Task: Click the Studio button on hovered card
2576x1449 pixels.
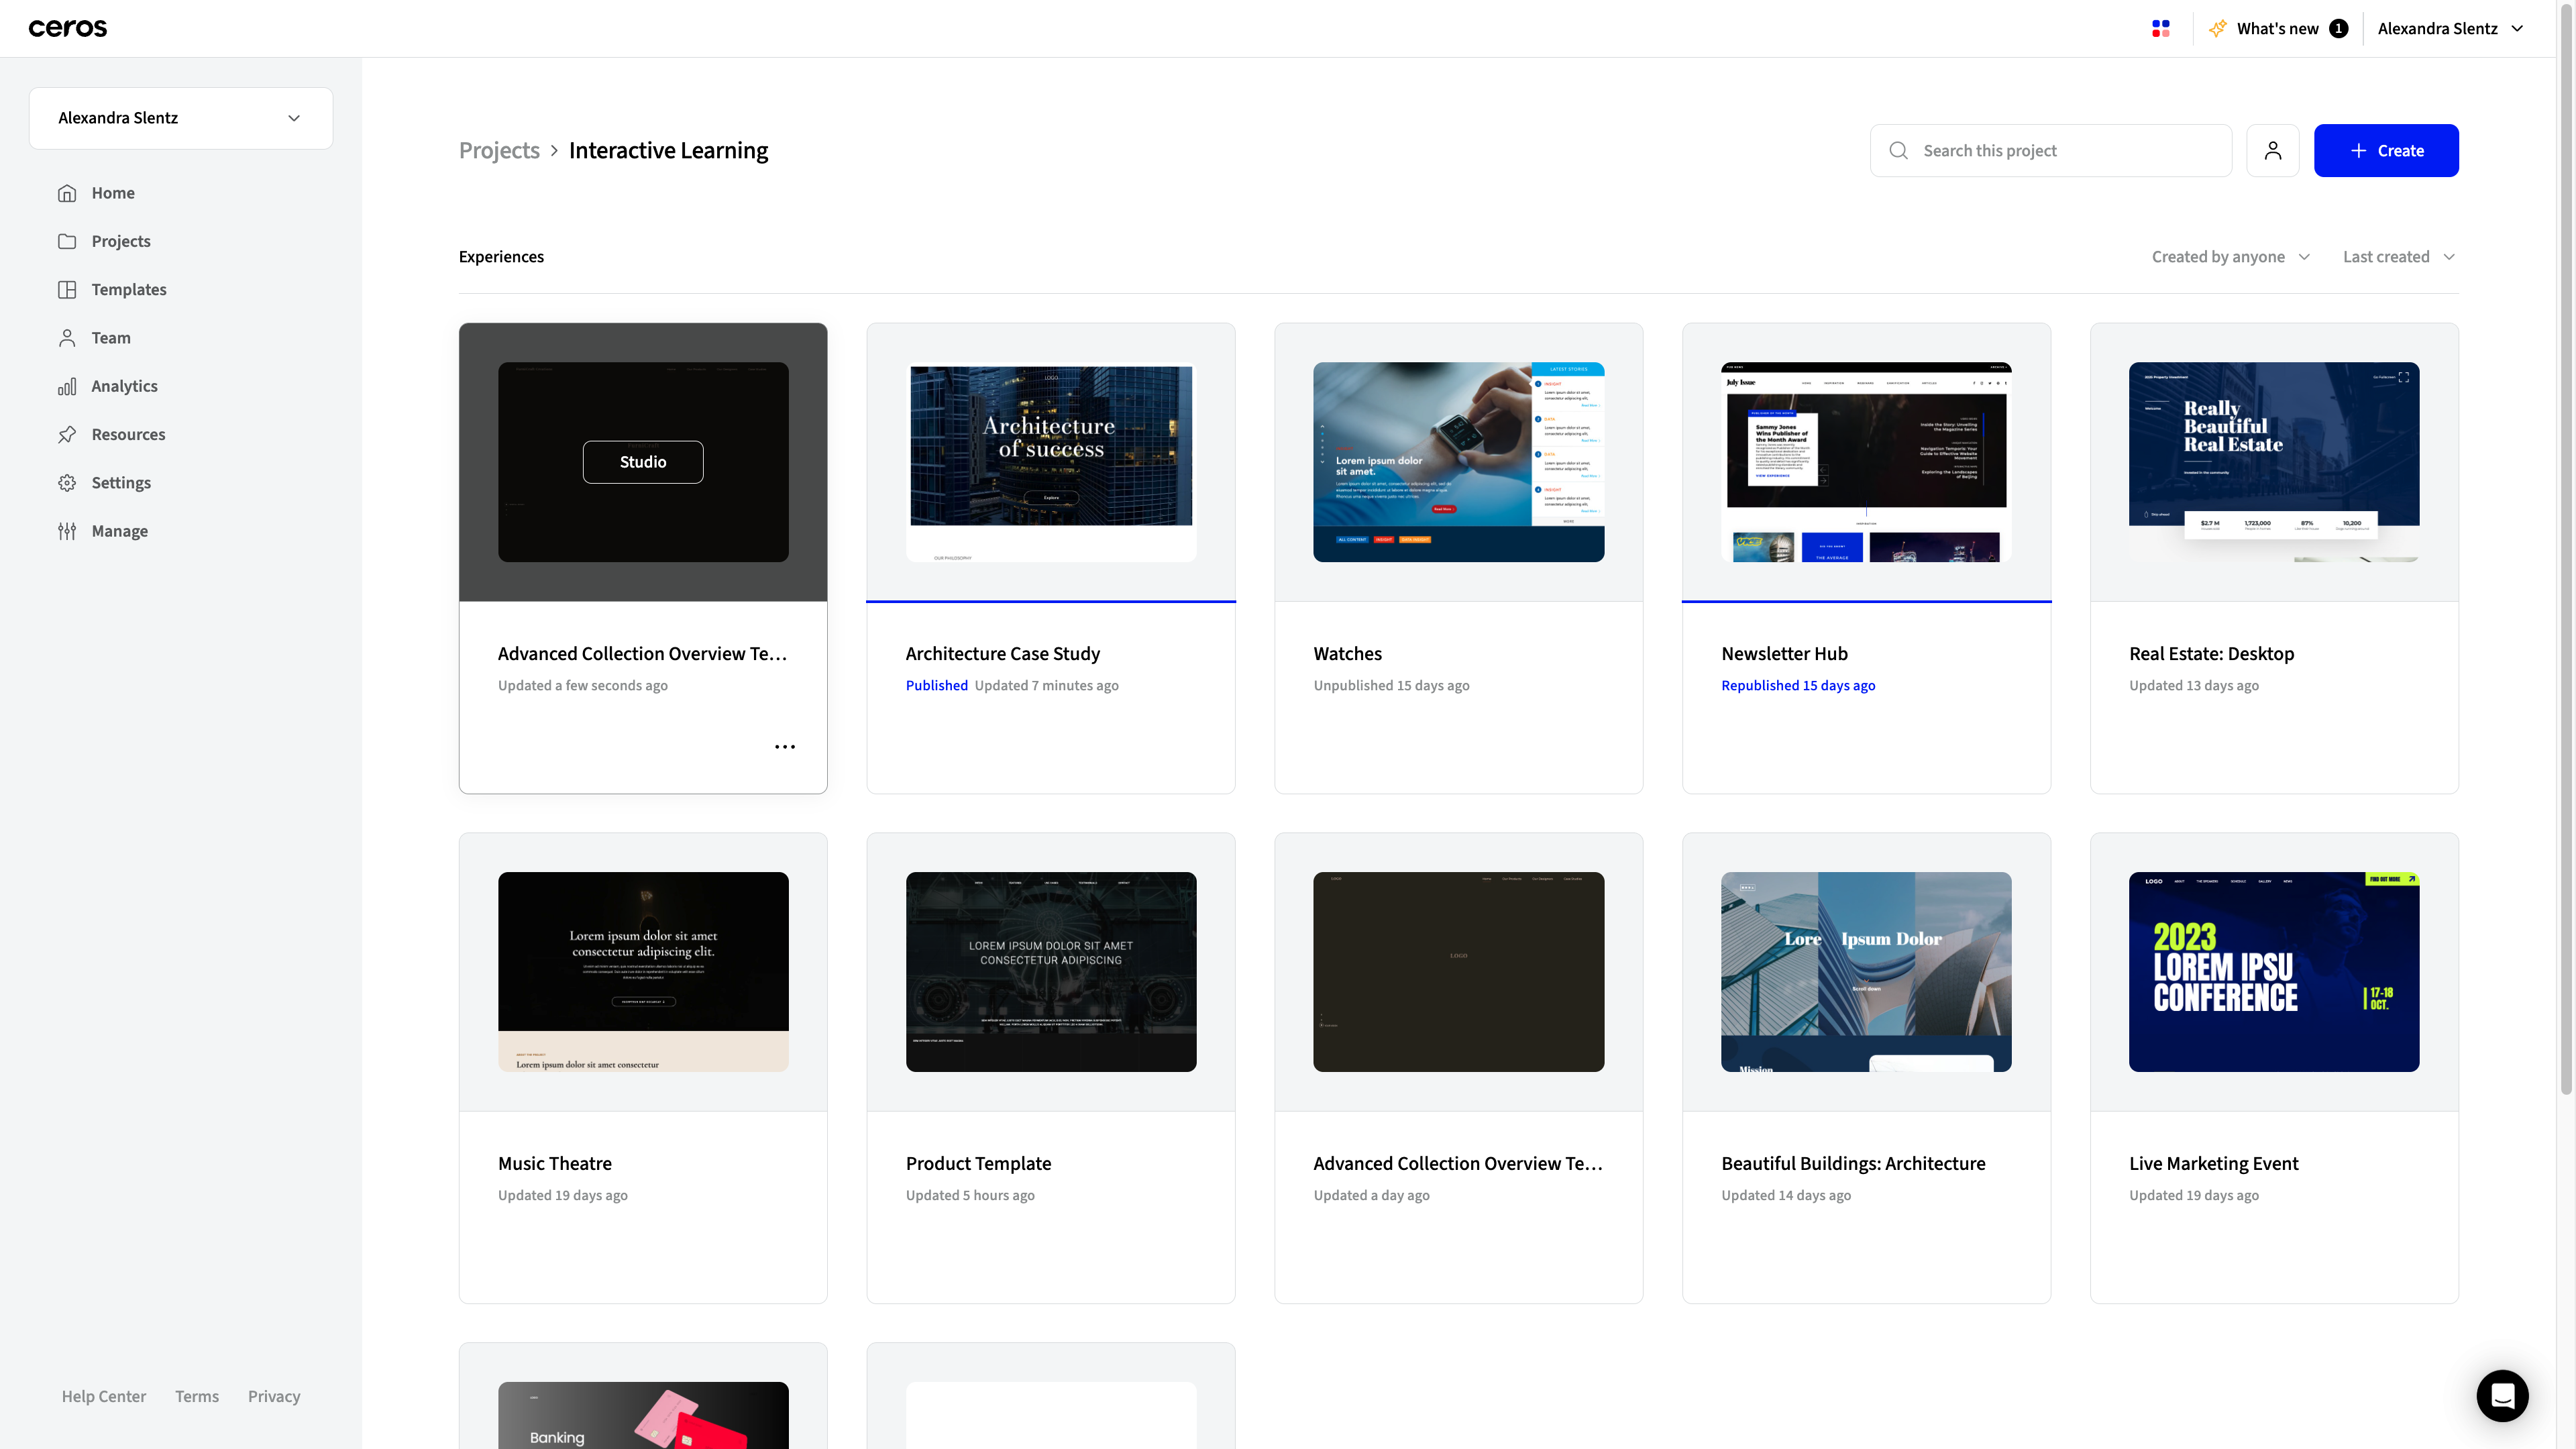Action: [643, 462]
